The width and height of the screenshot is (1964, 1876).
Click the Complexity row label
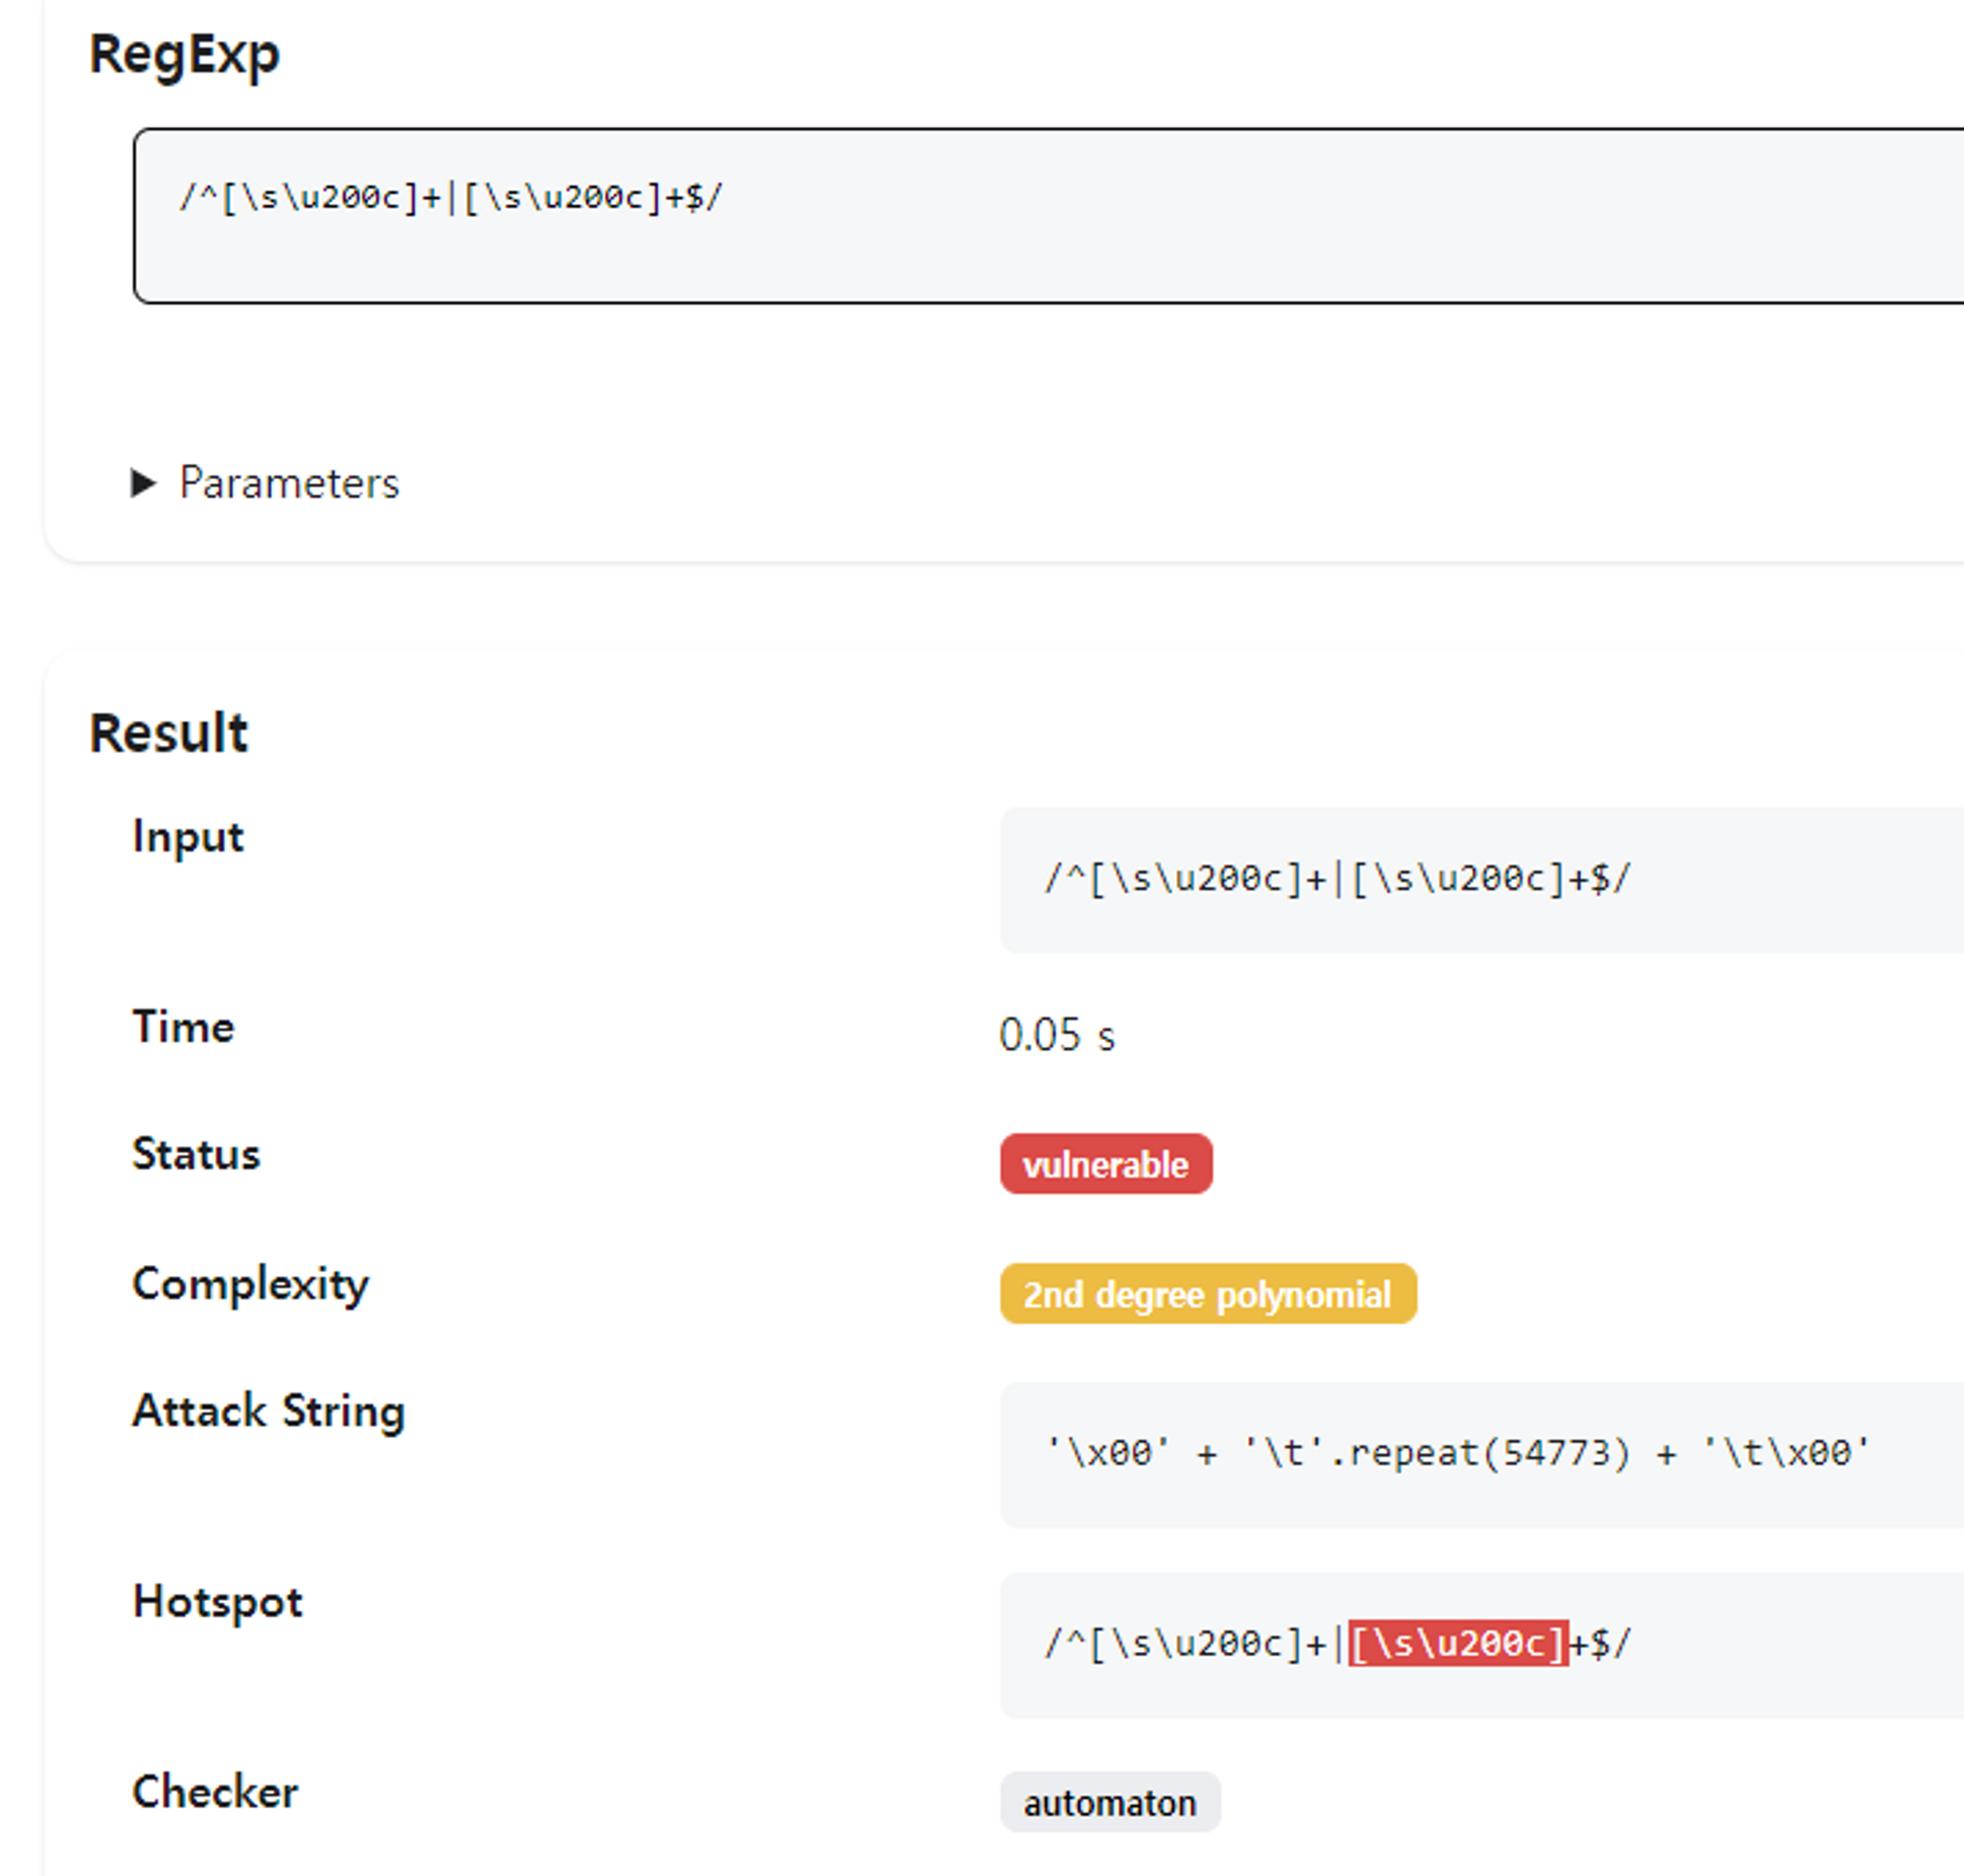[249, 1284]
